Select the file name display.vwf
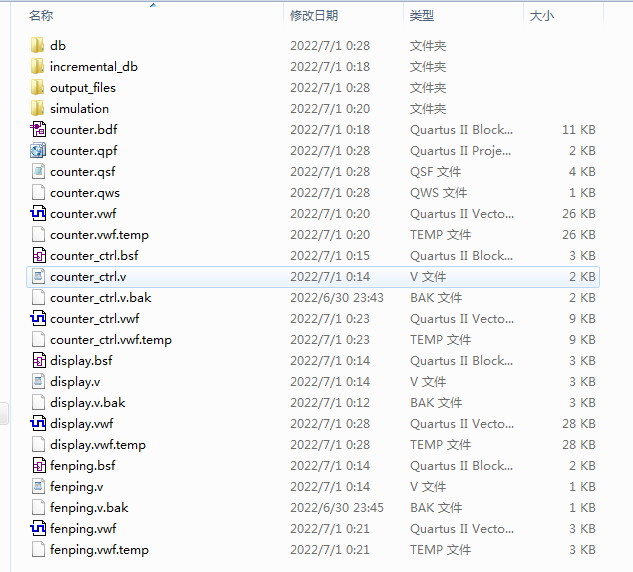Screen dimensions: 633x572 [x=82, y=424]
